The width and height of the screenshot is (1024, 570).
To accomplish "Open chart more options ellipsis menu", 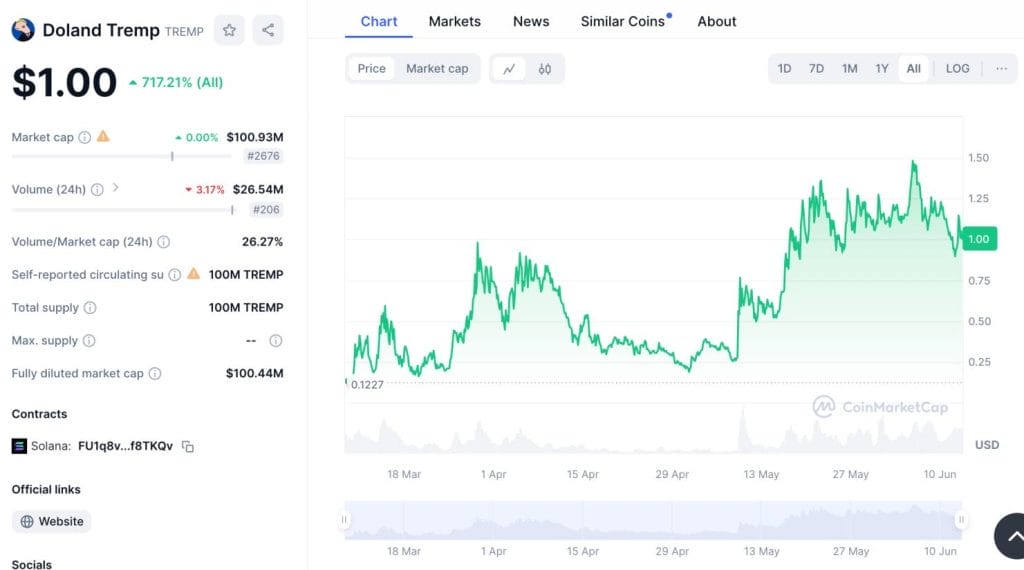I will pos(1001,69).
